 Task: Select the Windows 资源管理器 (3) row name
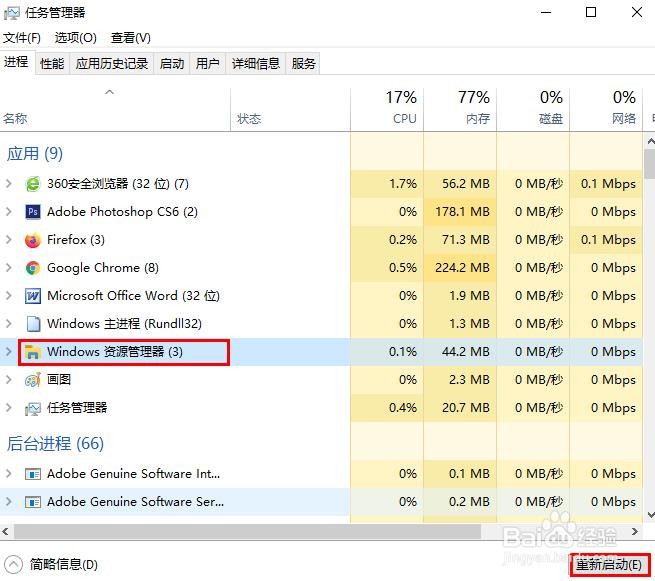point(115,352)
